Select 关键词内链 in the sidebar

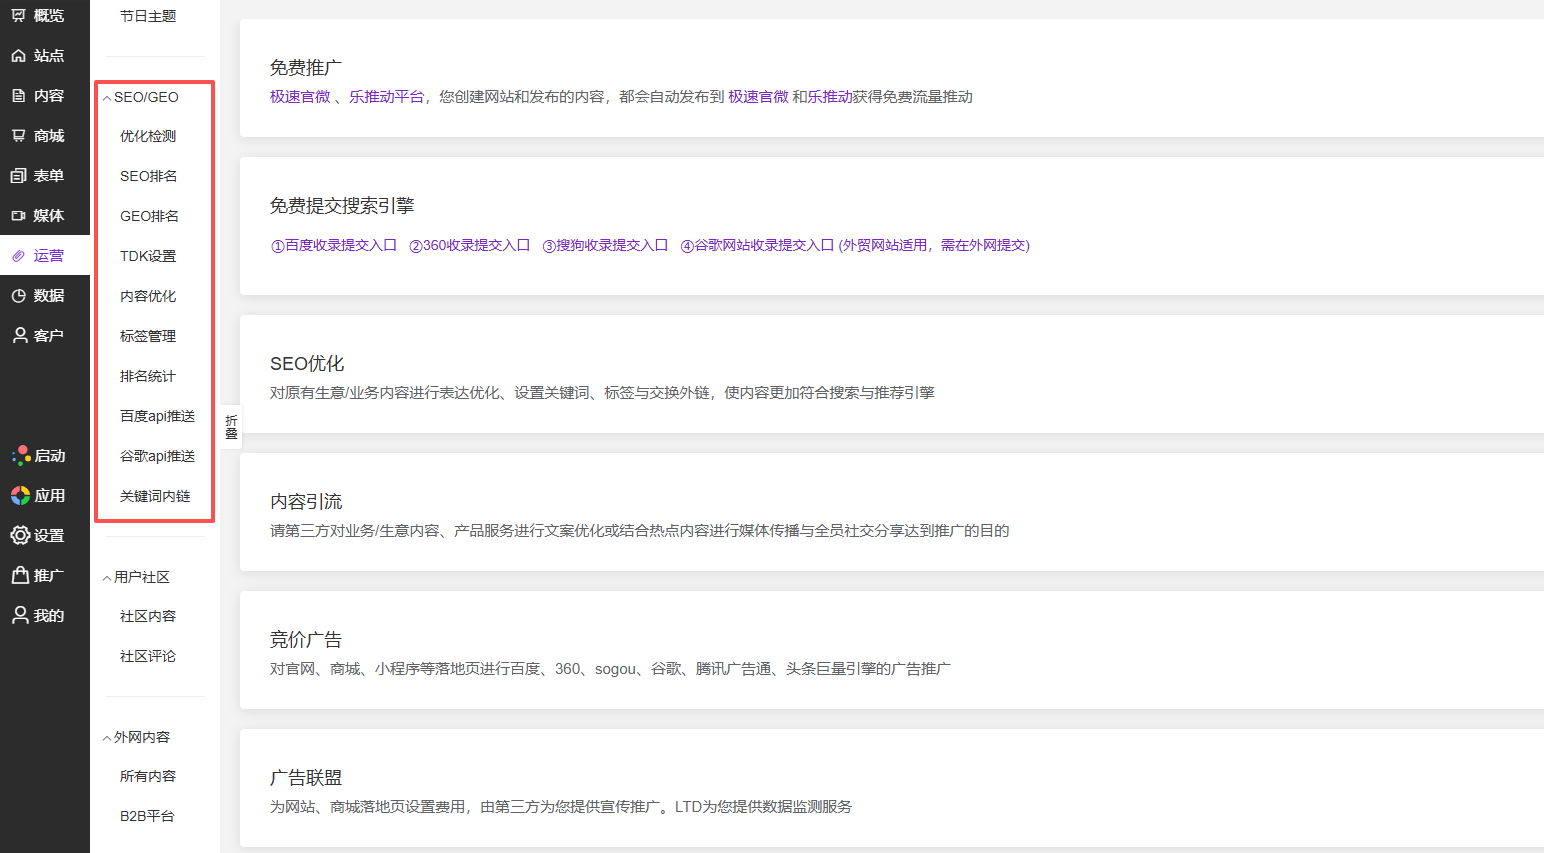[155, 496]
